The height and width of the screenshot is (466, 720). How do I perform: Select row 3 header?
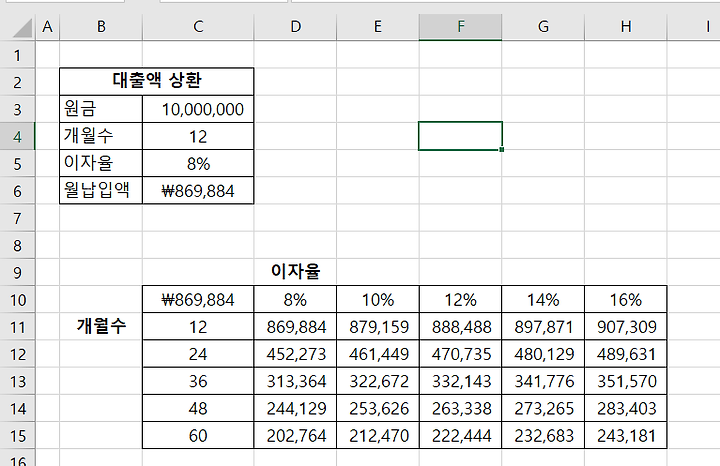(x=17, y=109)
